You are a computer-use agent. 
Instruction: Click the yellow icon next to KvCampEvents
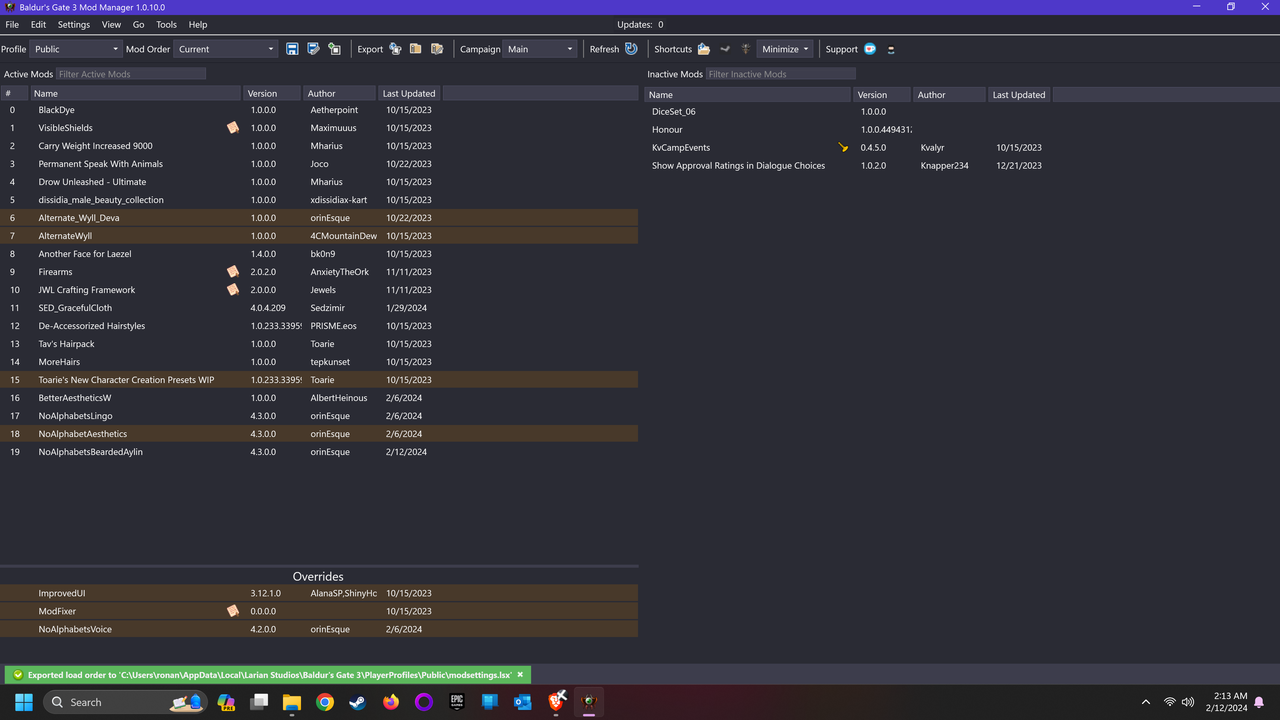point(842,146)
